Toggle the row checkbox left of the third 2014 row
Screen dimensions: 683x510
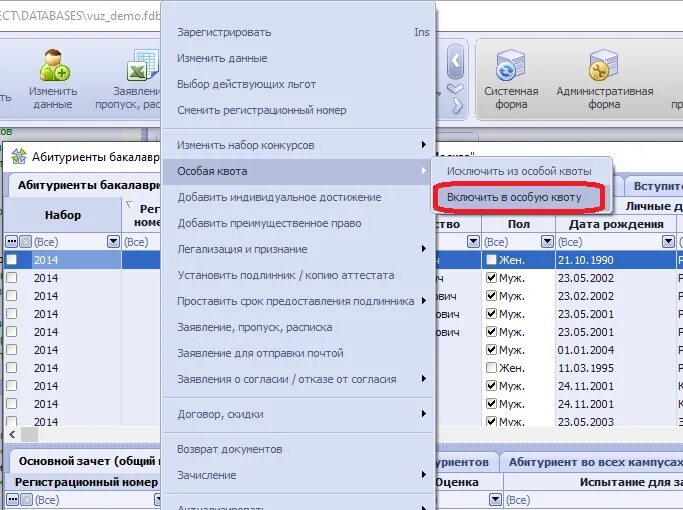12,295
